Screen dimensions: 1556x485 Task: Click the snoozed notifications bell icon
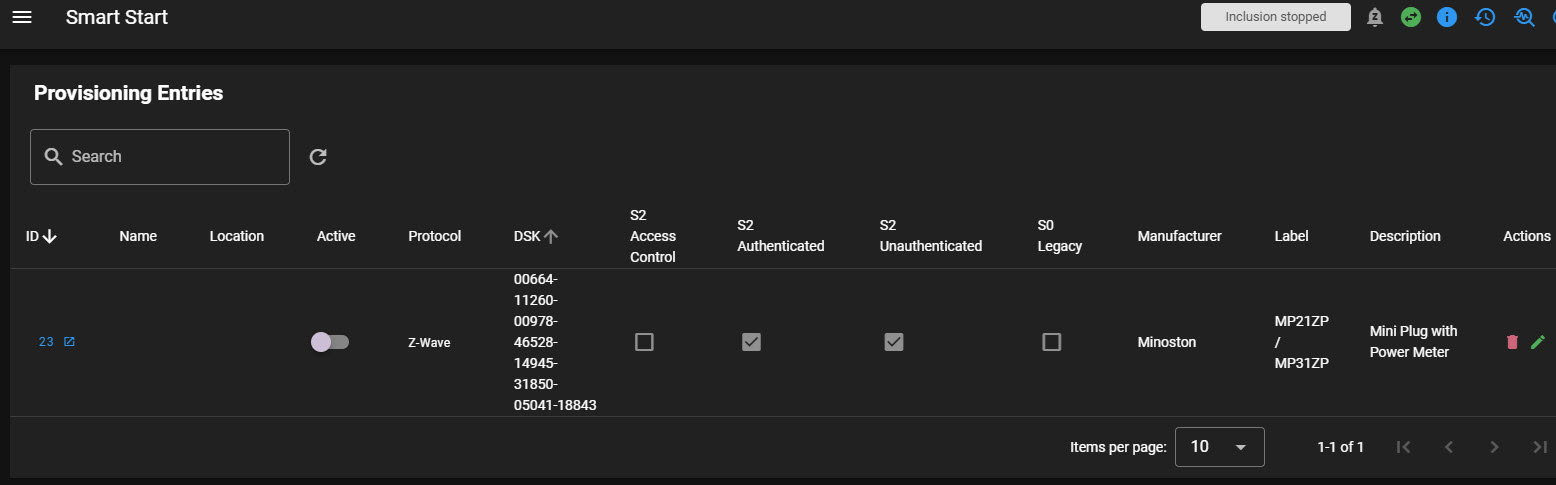pos(1375,17)
